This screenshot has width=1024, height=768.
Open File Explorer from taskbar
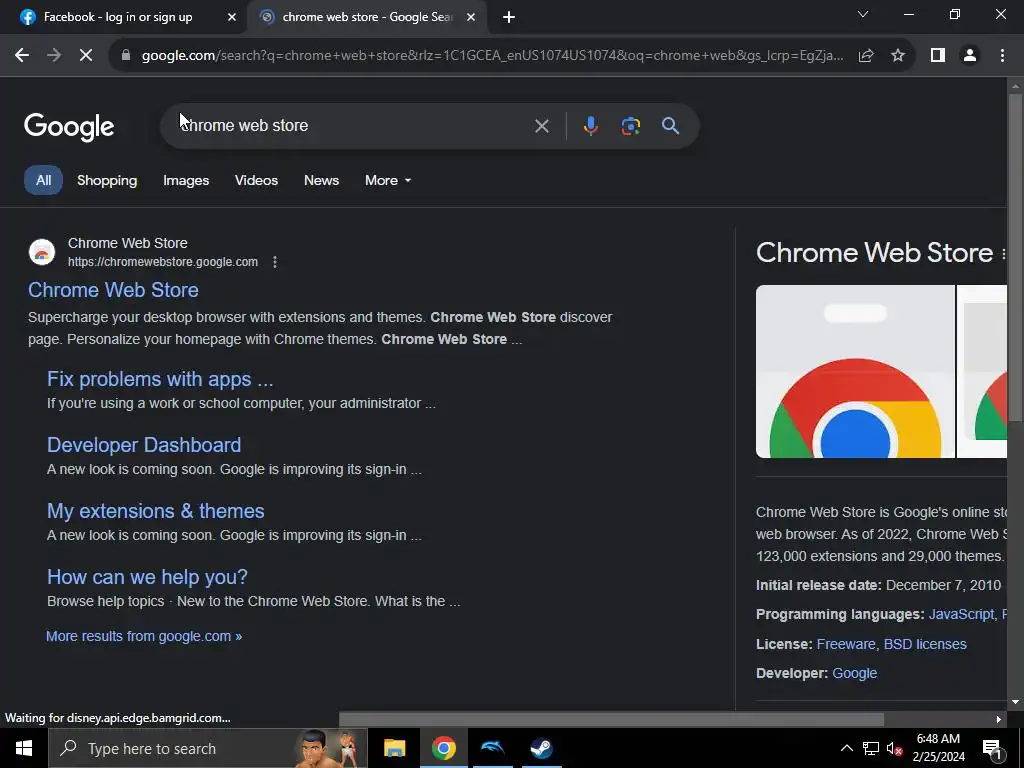tap(394, 748)
